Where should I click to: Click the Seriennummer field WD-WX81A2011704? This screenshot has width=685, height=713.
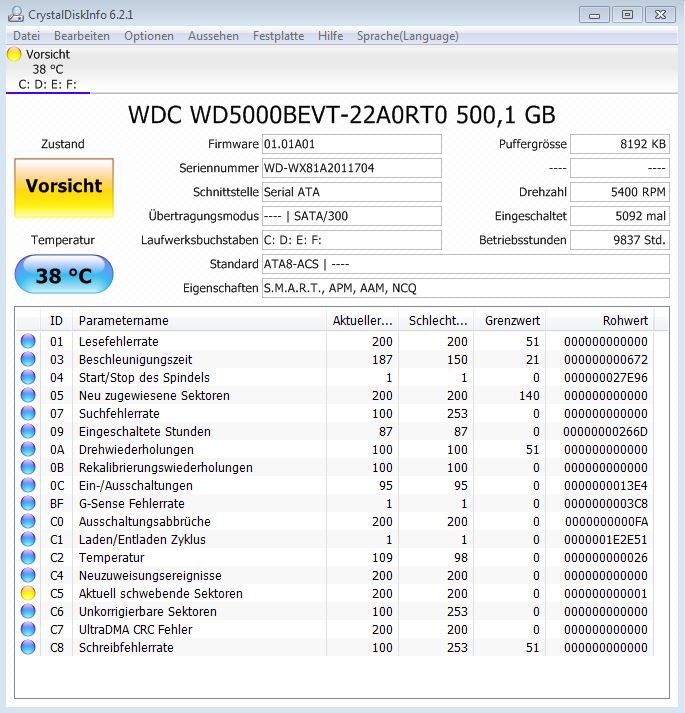pos(352,168)
